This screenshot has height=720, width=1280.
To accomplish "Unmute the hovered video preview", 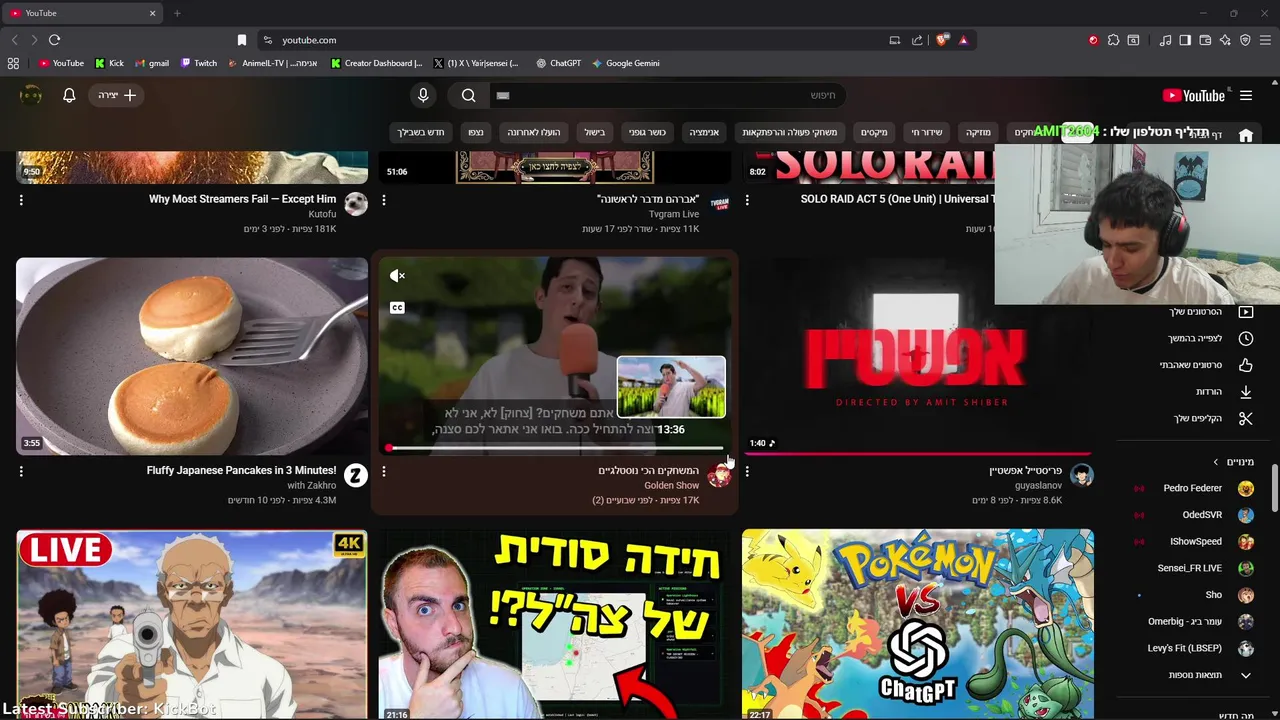I will 397,276.
